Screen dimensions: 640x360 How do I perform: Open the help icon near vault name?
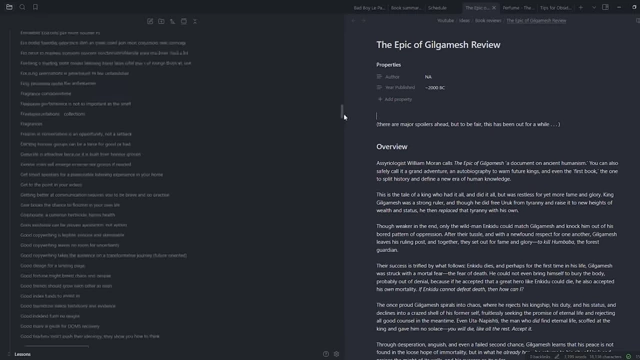326,354
